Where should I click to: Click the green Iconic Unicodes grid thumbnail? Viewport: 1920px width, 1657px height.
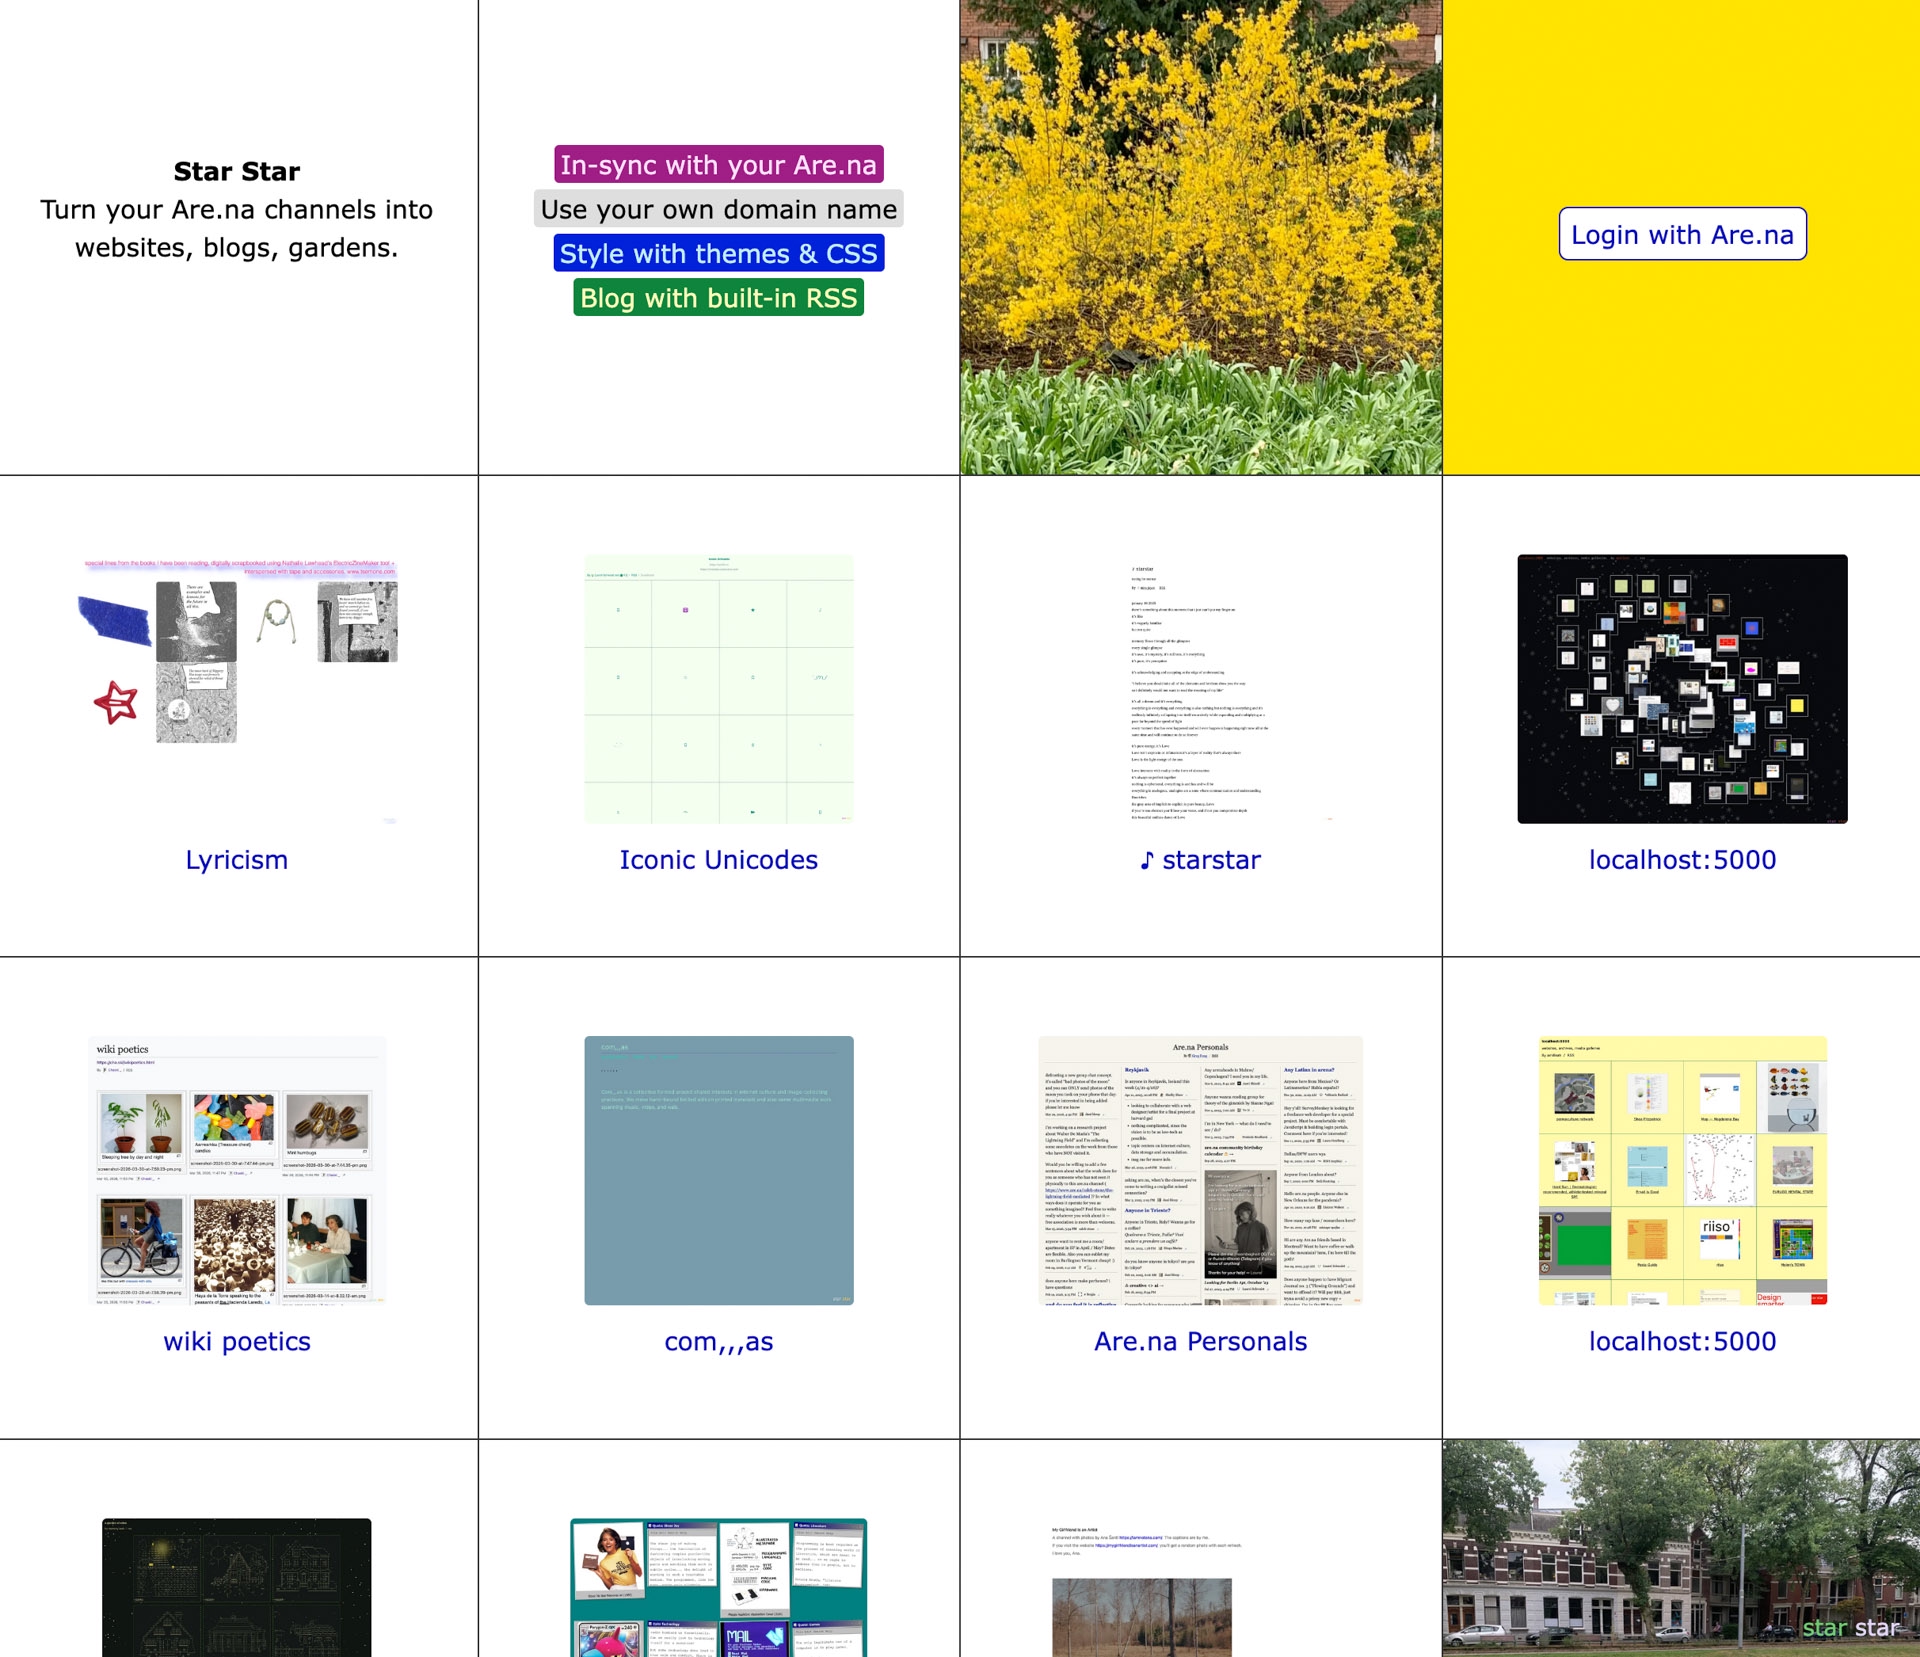pos(718,688)
